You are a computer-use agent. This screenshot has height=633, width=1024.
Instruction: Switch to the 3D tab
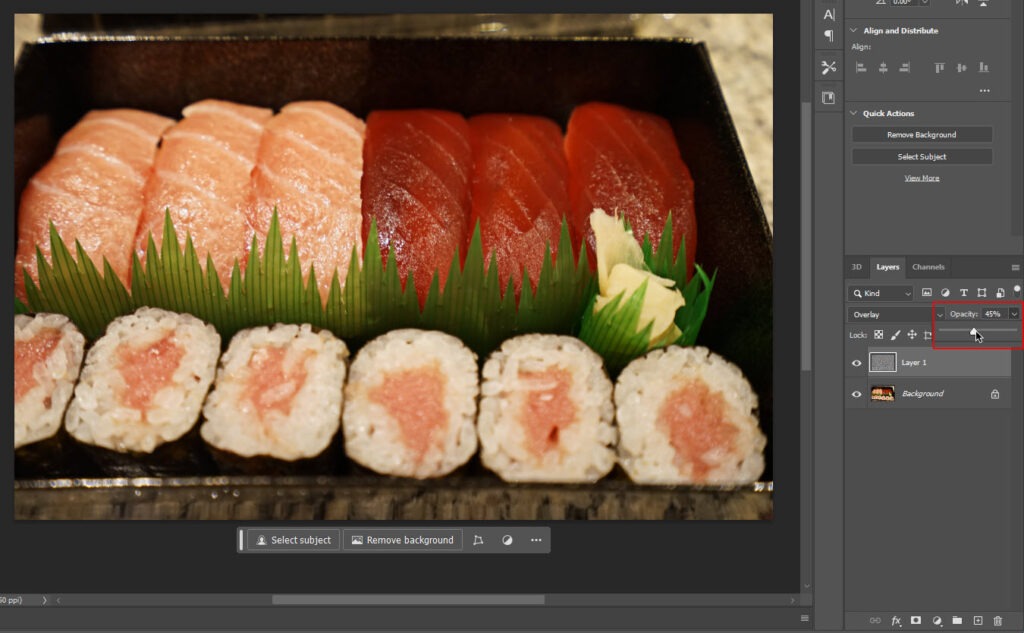click(x=856, y=267)
